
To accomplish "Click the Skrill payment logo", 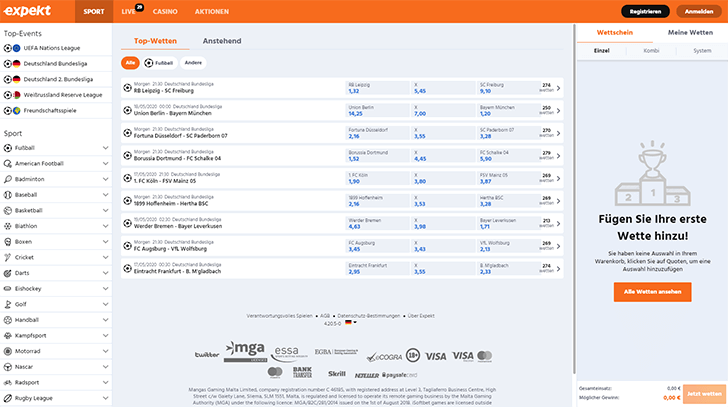I will point(337,374).
